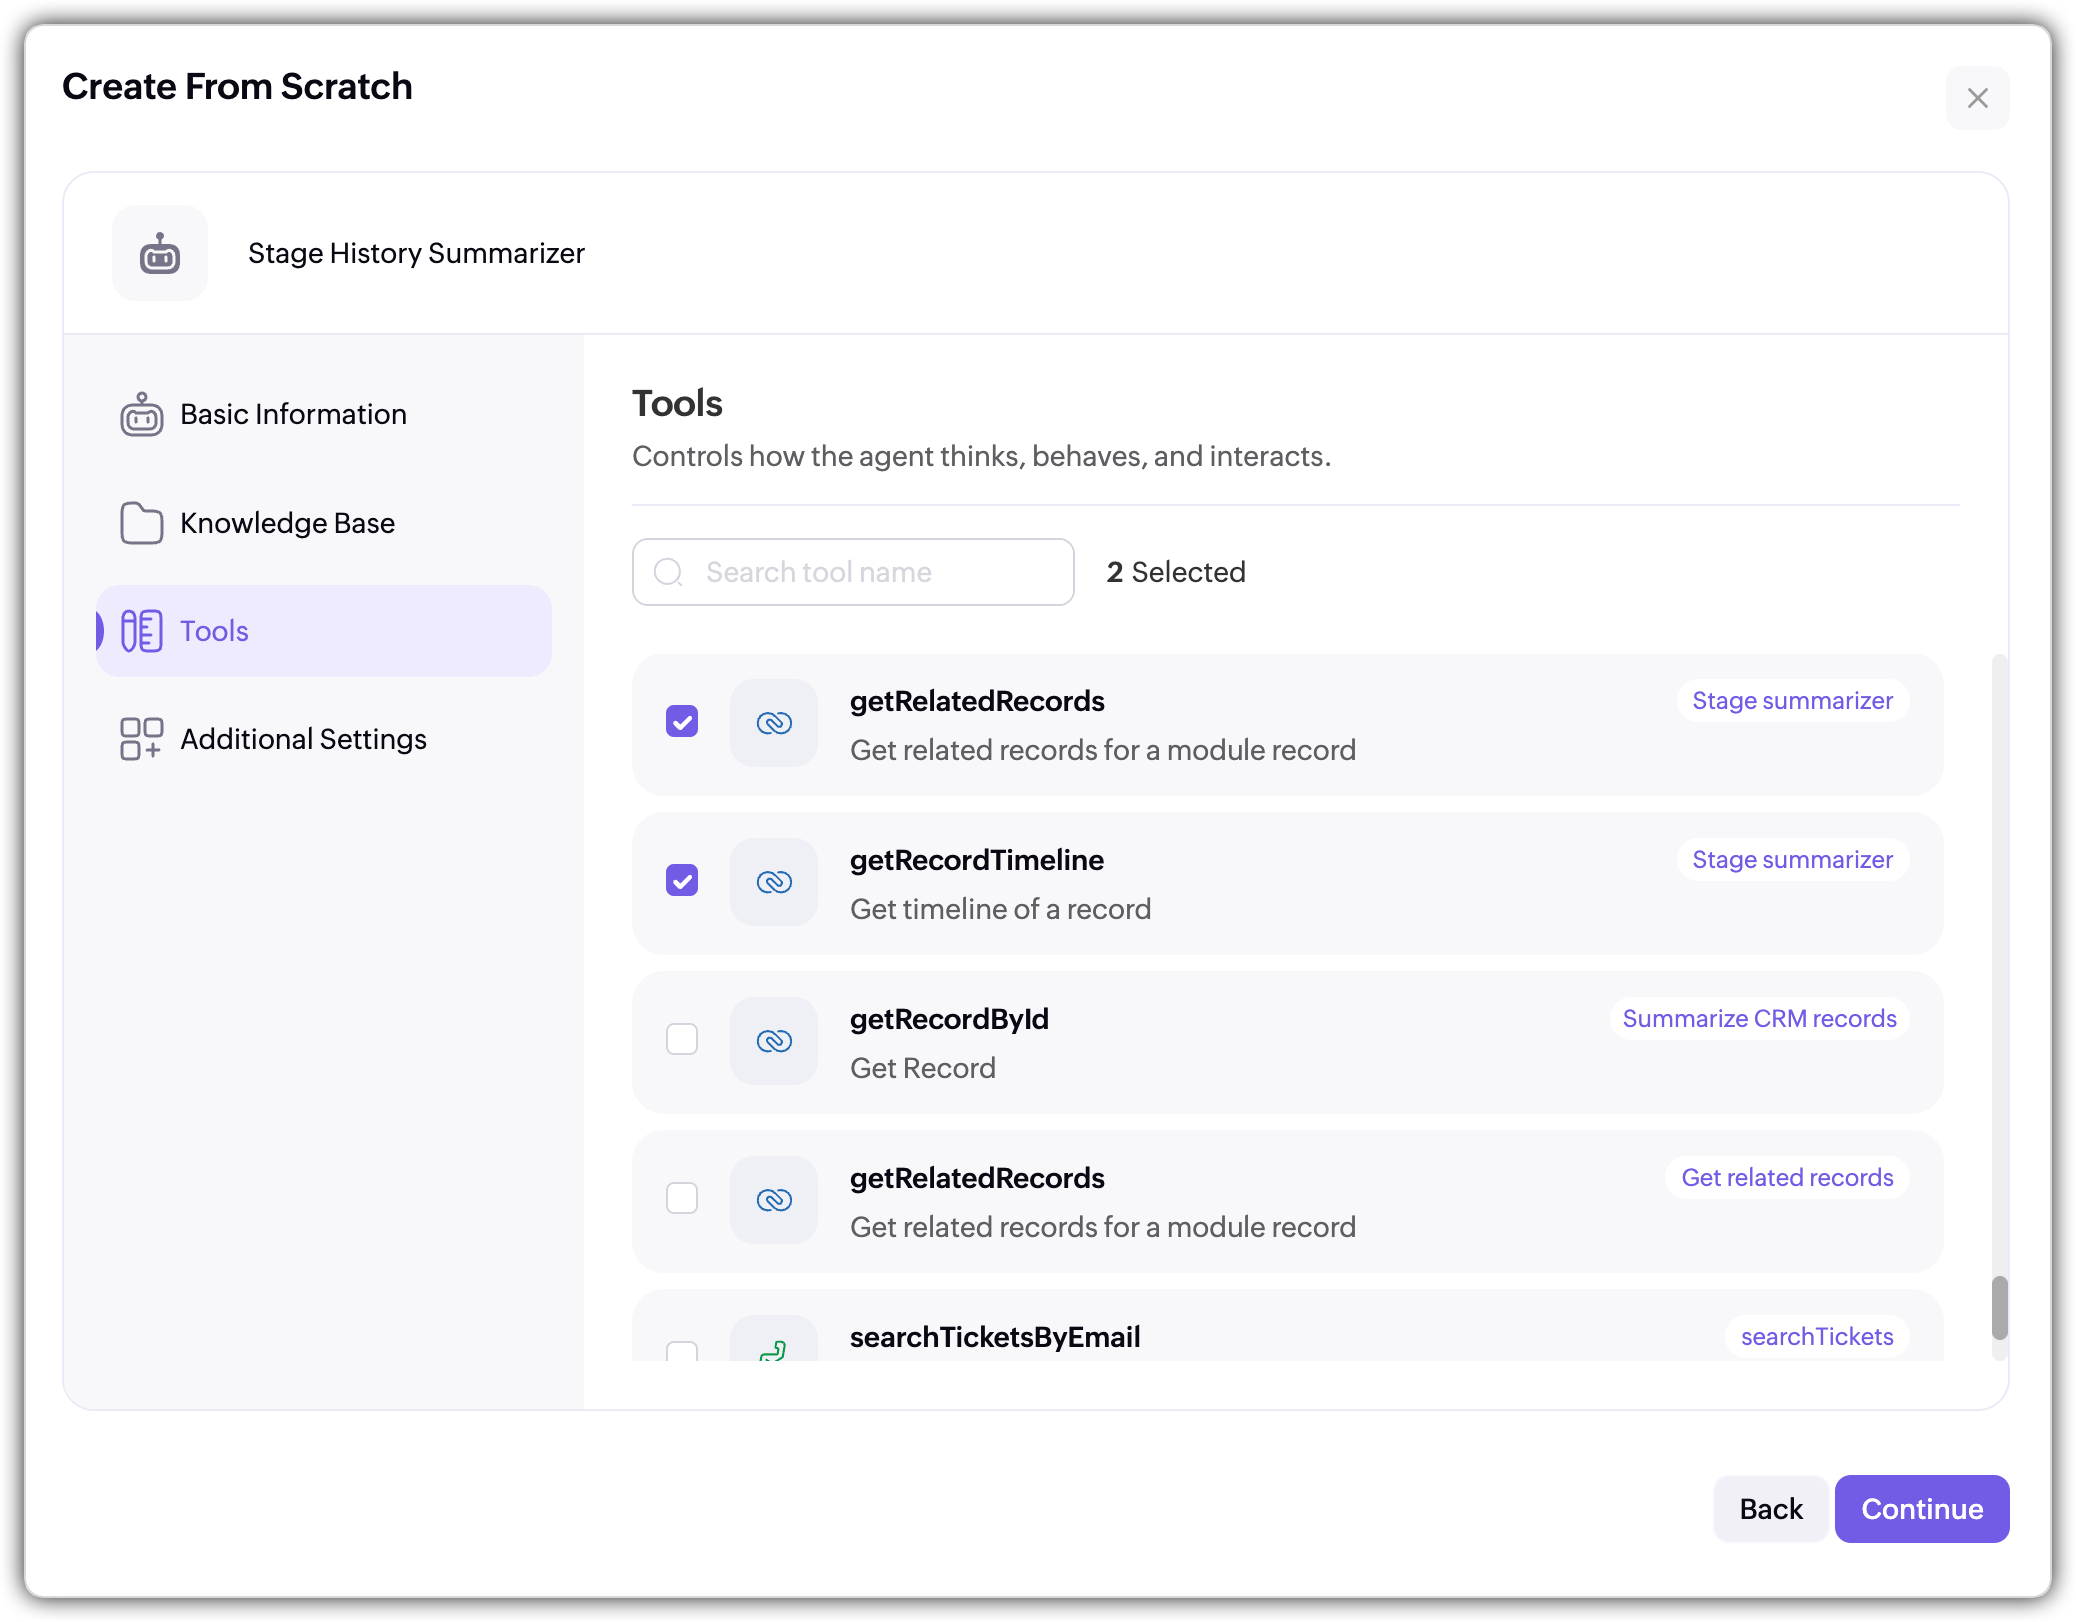Image resolution: width=2076 pixels, height=1622 pixels.
Task: Click the getRecordTimeline link icon
Action: [x=774, y=882]
